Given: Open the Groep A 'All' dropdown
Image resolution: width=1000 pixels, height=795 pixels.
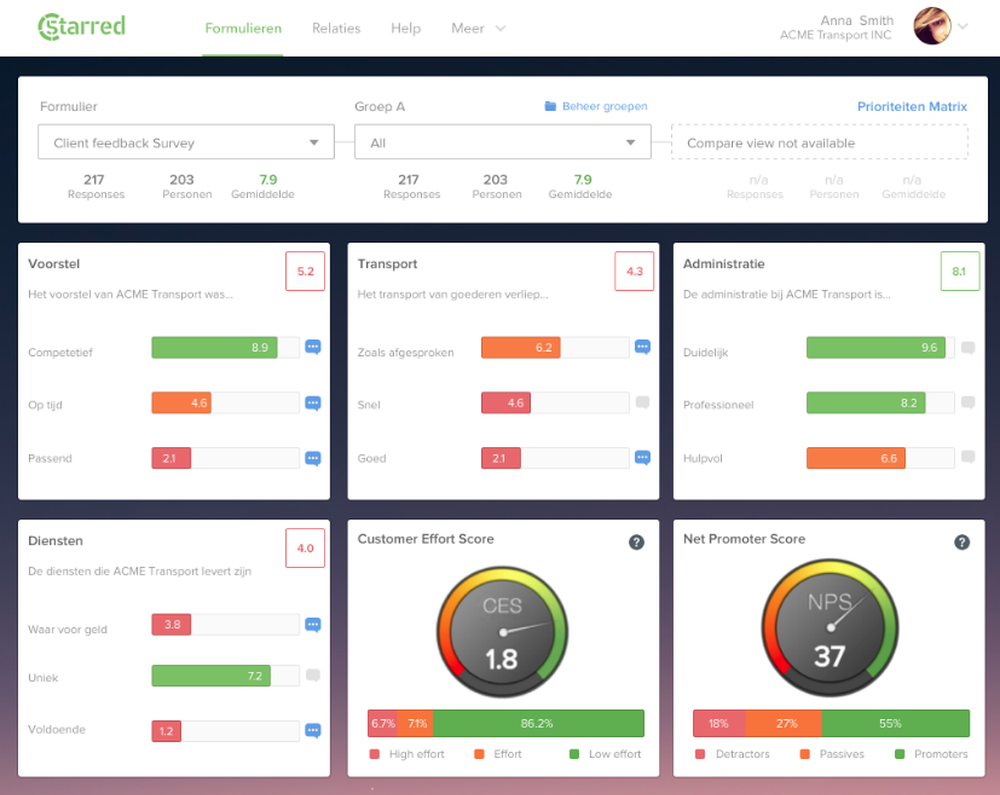Looking at the screenshot, I should coord(503,142).
